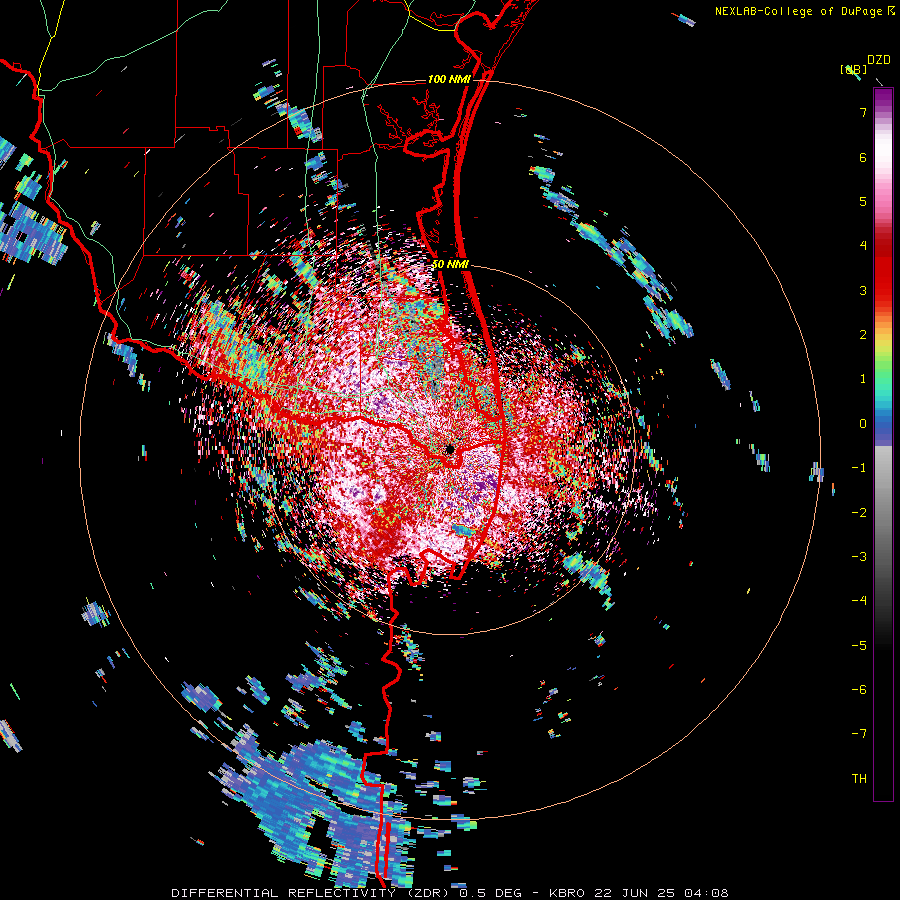This screenshot has height=900, width=900.
Task: Click the -1 value on color scale
Action: click(x=859, y=468)
